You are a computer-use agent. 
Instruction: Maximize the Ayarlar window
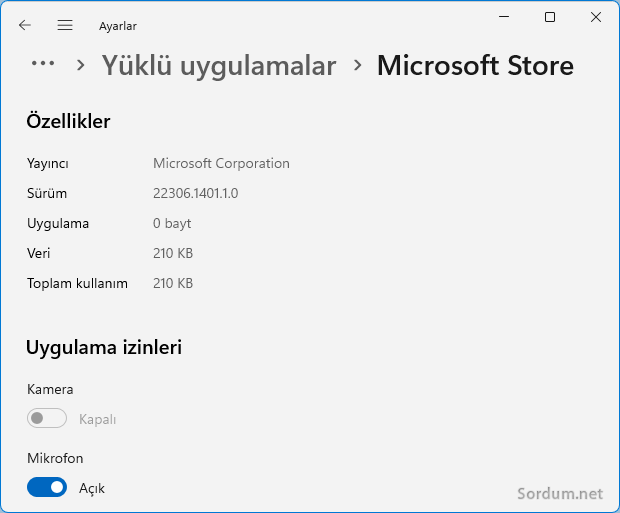550,17
